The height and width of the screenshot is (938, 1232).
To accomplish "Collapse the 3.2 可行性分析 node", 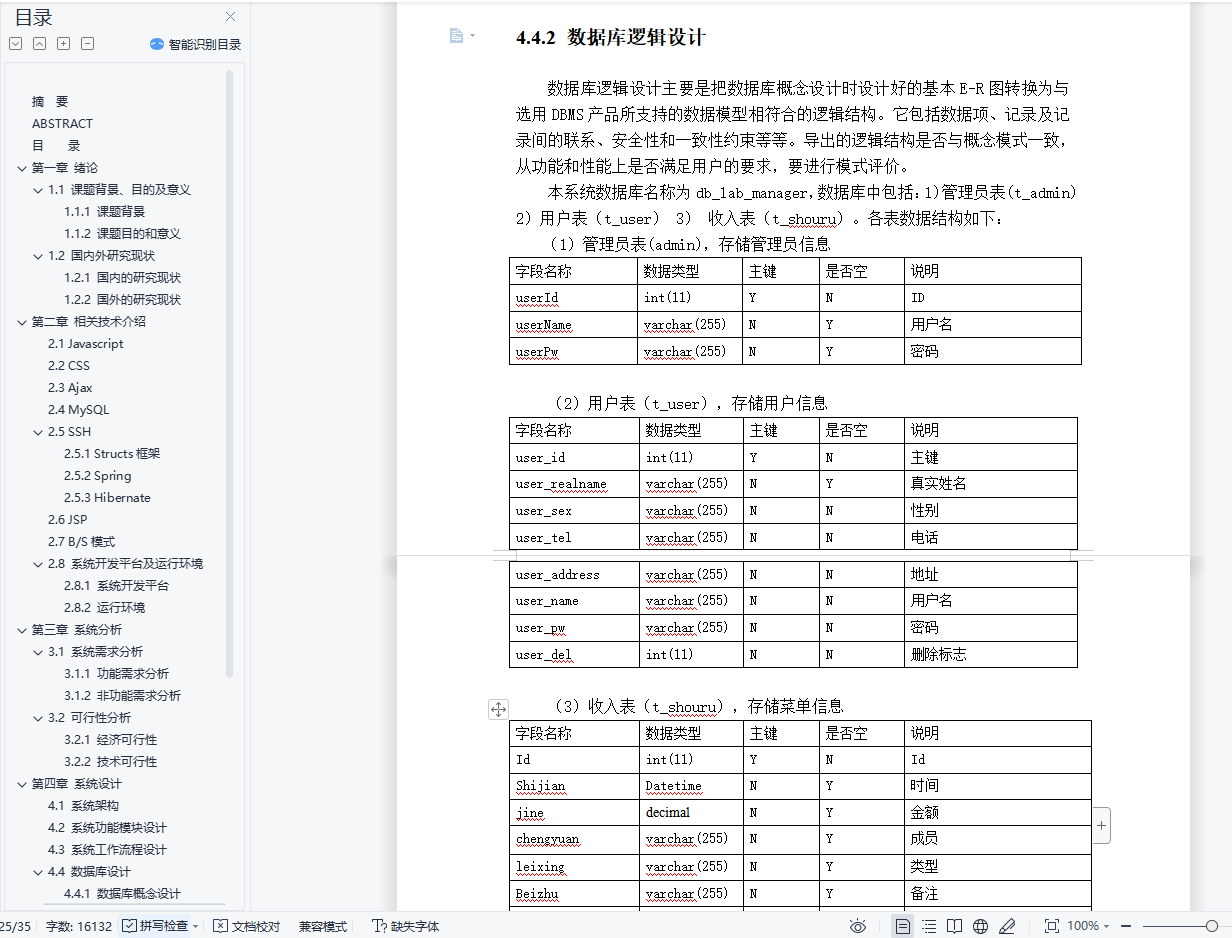I will [38, 718].
